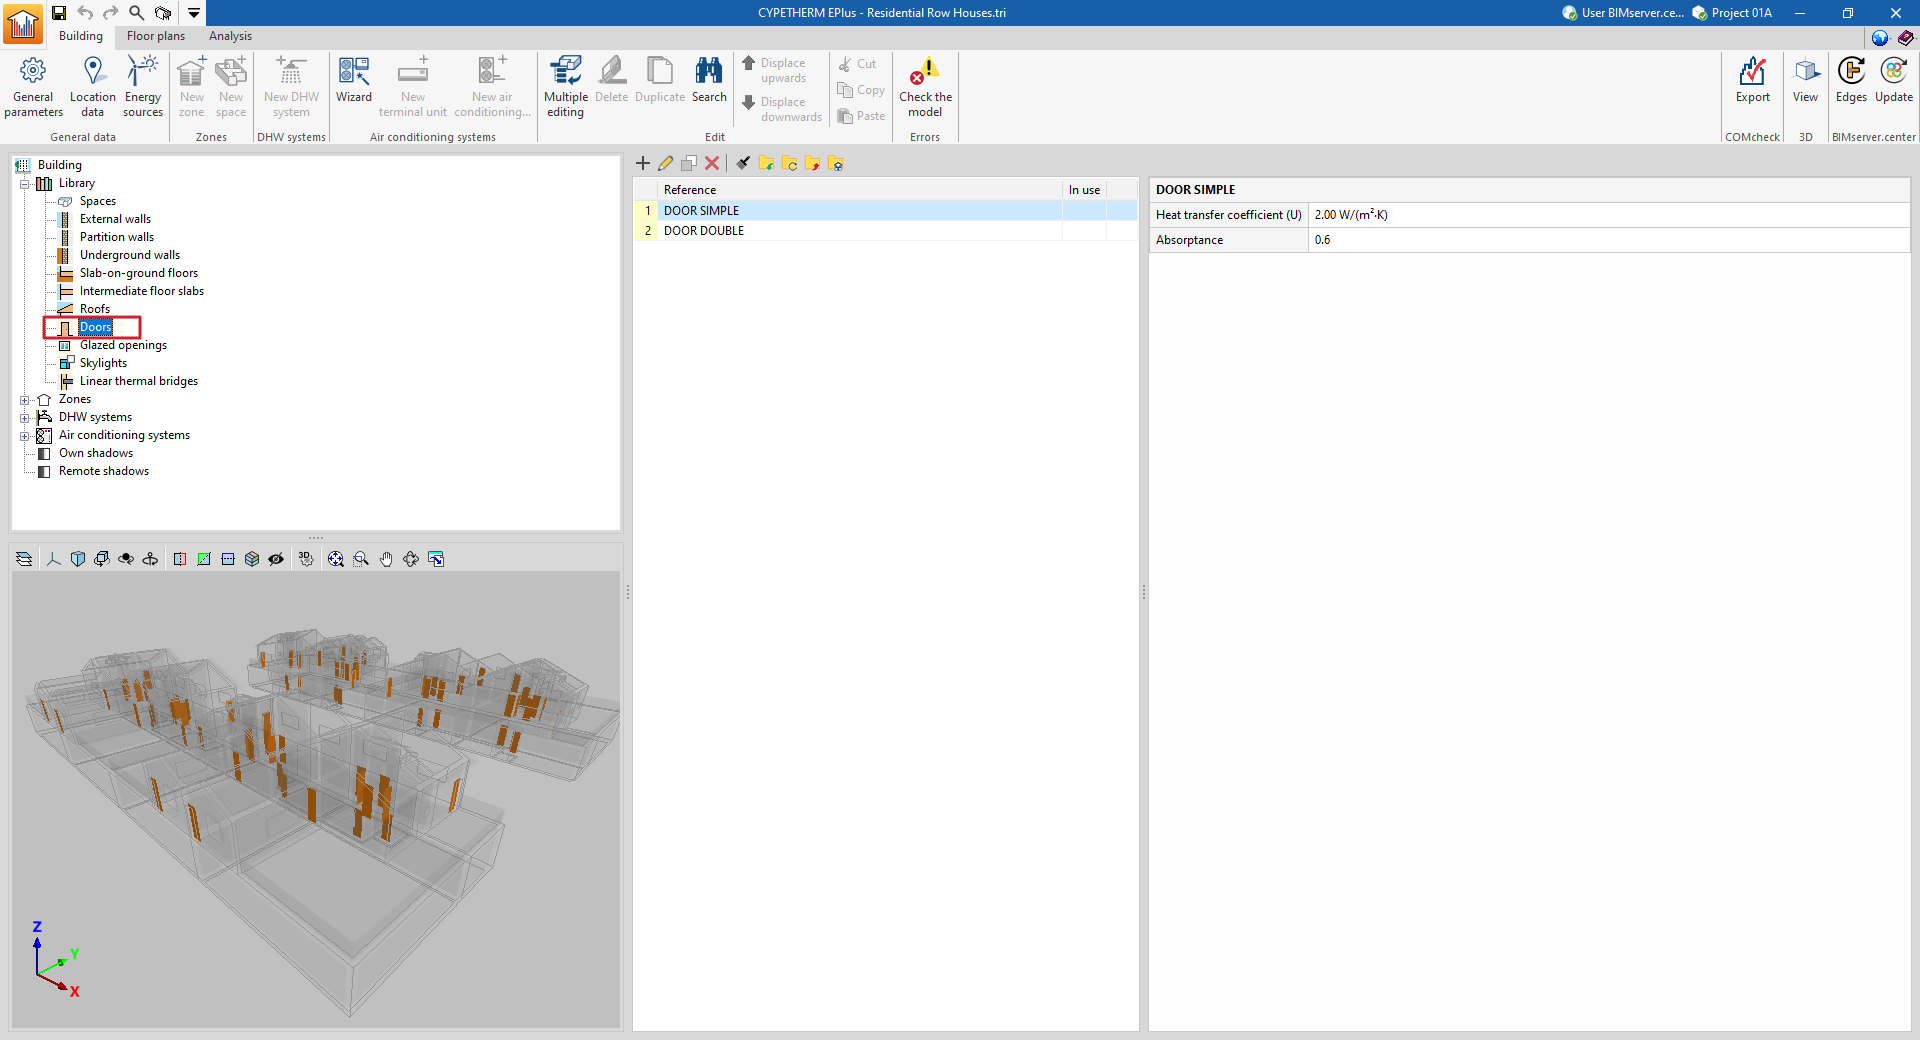This screenshot has width=1920, height=1040.
Task: Launch the Wizard tool
Action: 354,81
